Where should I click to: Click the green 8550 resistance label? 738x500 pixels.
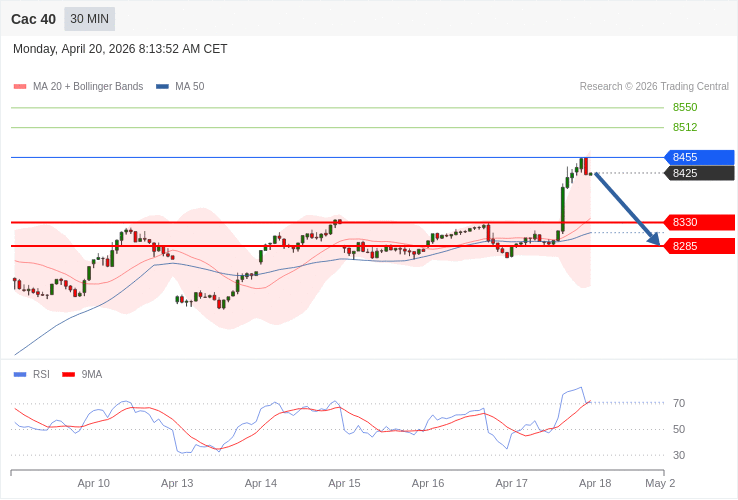685,107
